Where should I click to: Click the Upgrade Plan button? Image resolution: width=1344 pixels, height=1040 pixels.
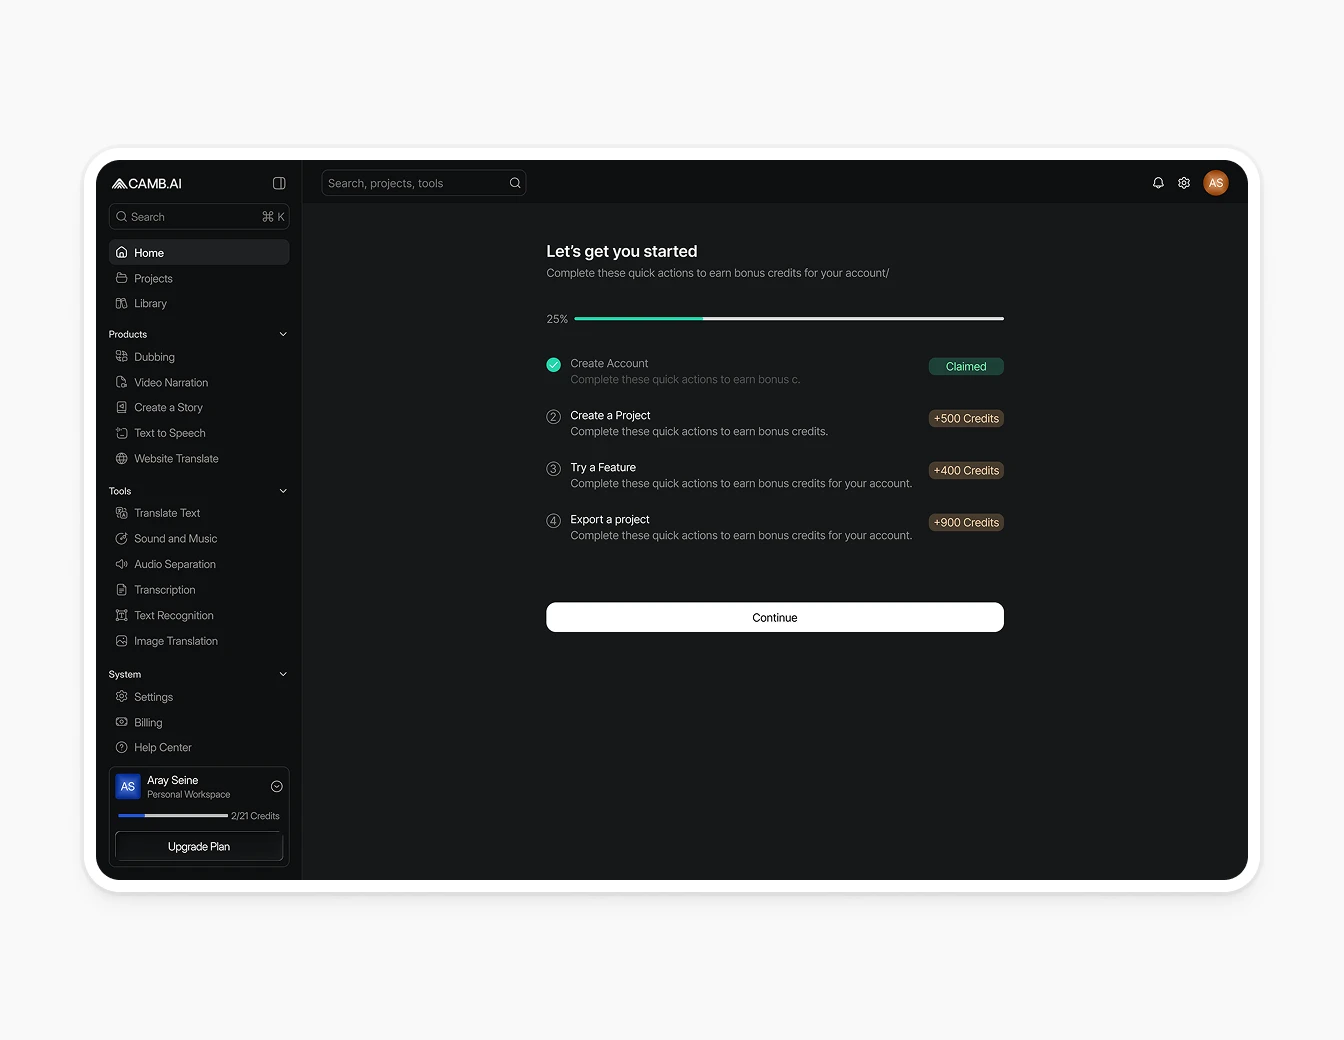[198, 846]
